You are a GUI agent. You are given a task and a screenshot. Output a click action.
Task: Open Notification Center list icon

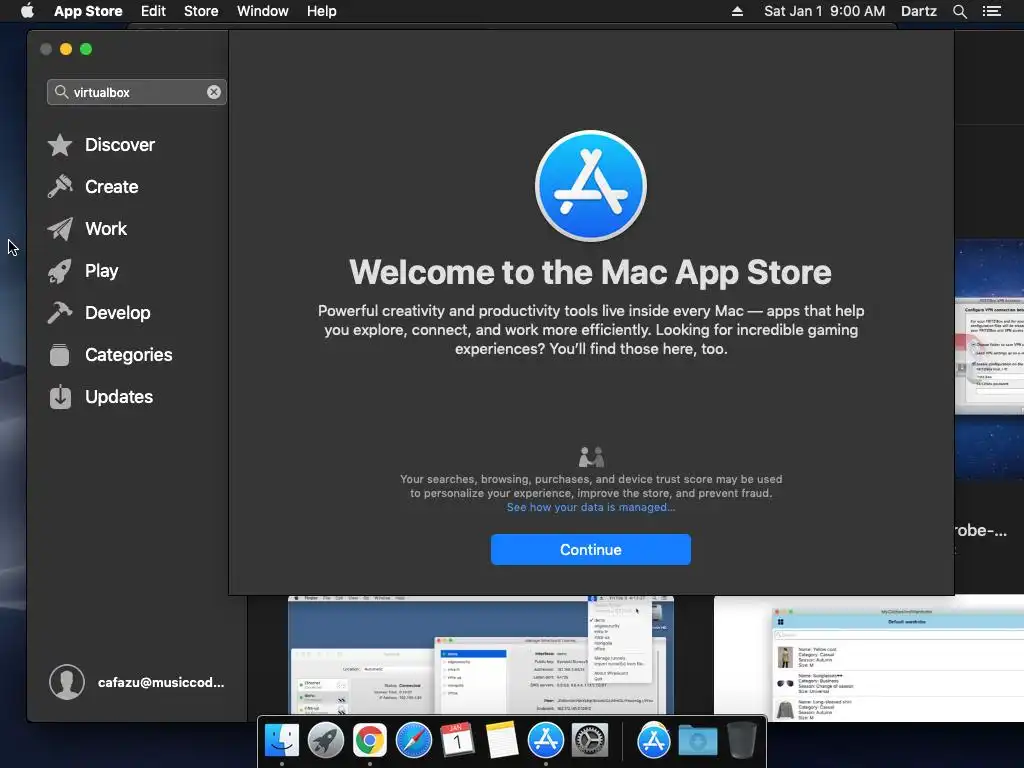pos(992,11)
